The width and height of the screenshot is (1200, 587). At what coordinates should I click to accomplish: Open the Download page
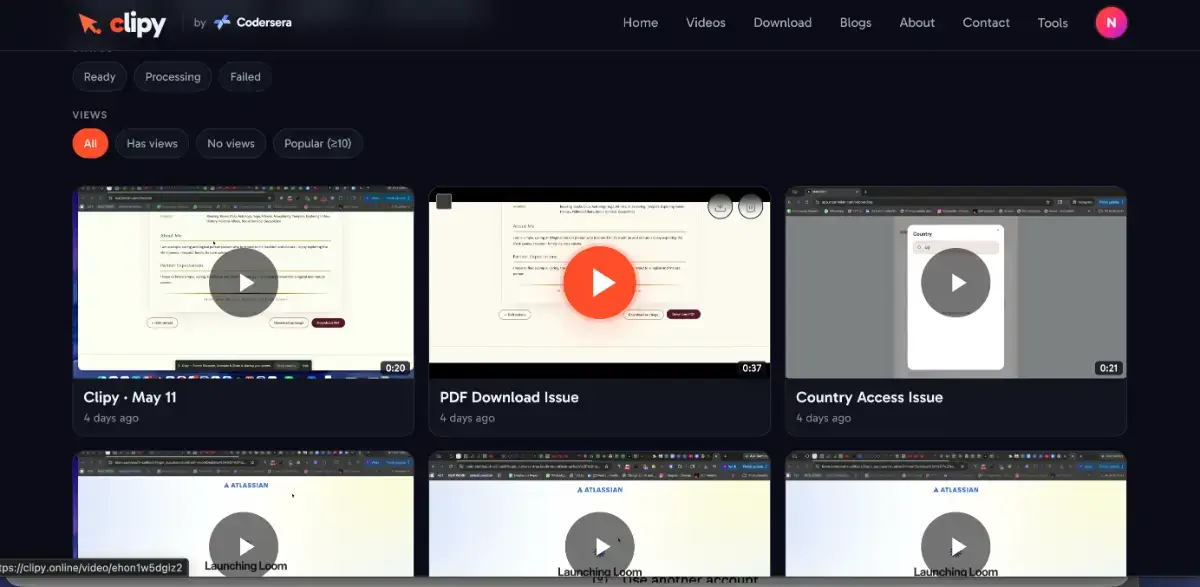pyautogui.click(x=782, y=23)
